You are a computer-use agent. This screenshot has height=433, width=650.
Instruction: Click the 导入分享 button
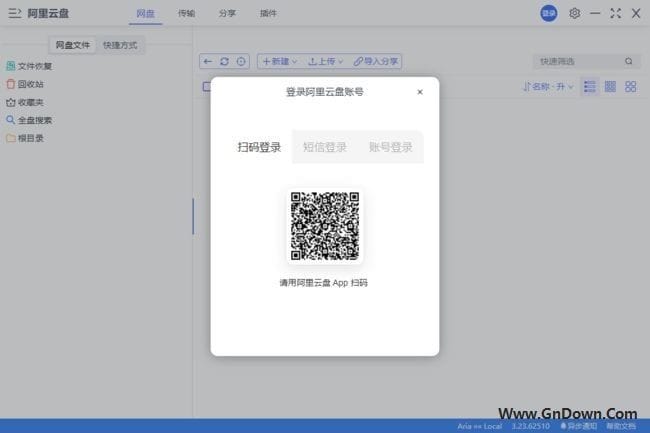tap(376, 61)
